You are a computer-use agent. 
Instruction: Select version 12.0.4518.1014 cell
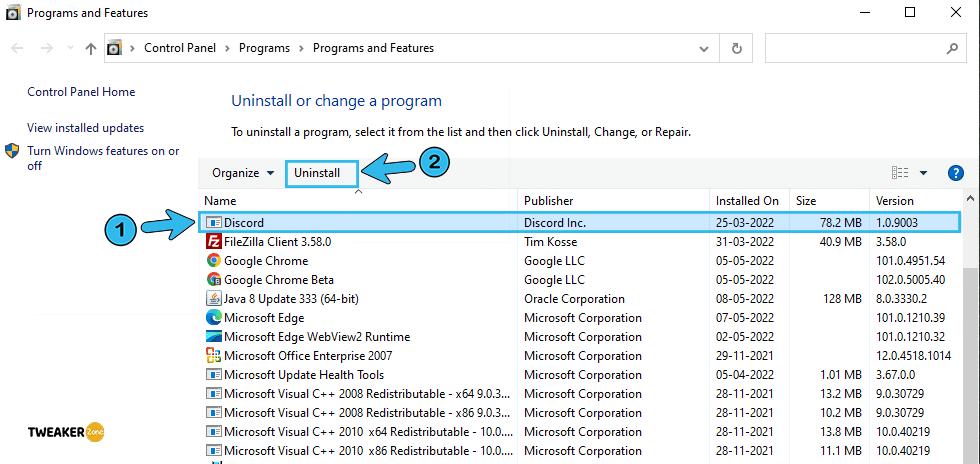tap(914, 356)
